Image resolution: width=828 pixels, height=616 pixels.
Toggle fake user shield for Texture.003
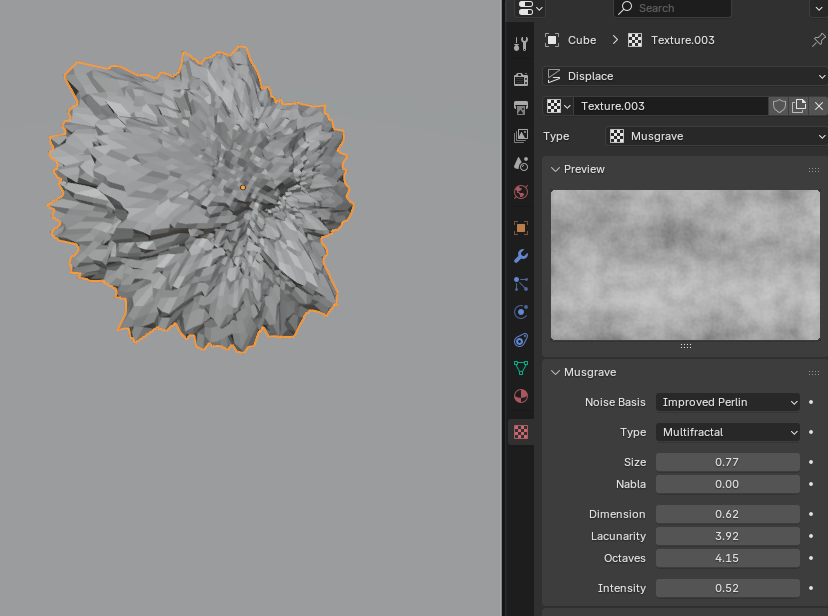(779, 106)
